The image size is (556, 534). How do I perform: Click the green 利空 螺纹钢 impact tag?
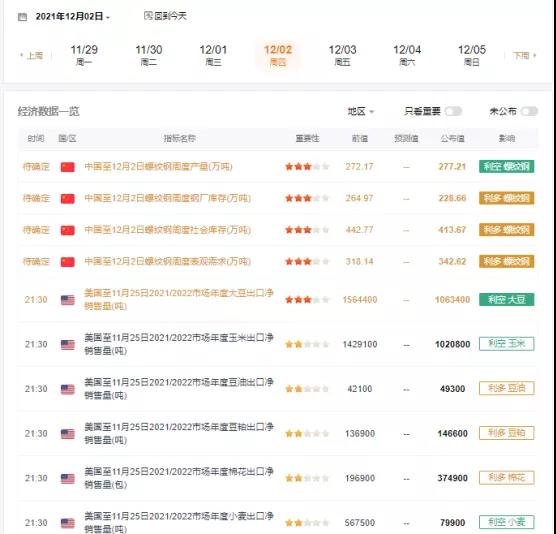506,166
